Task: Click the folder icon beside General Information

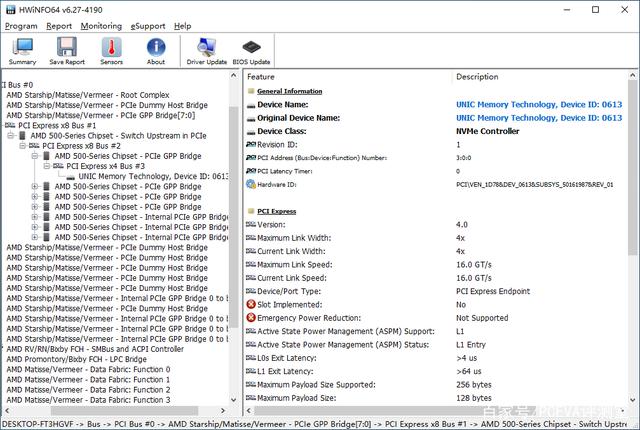Action: [251, 91]
